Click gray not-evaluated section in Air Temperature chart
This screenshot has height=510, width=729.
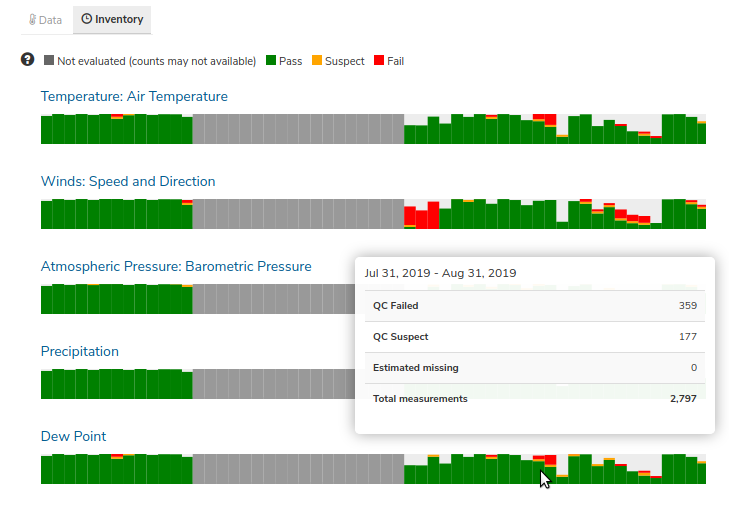coord(298,129)
